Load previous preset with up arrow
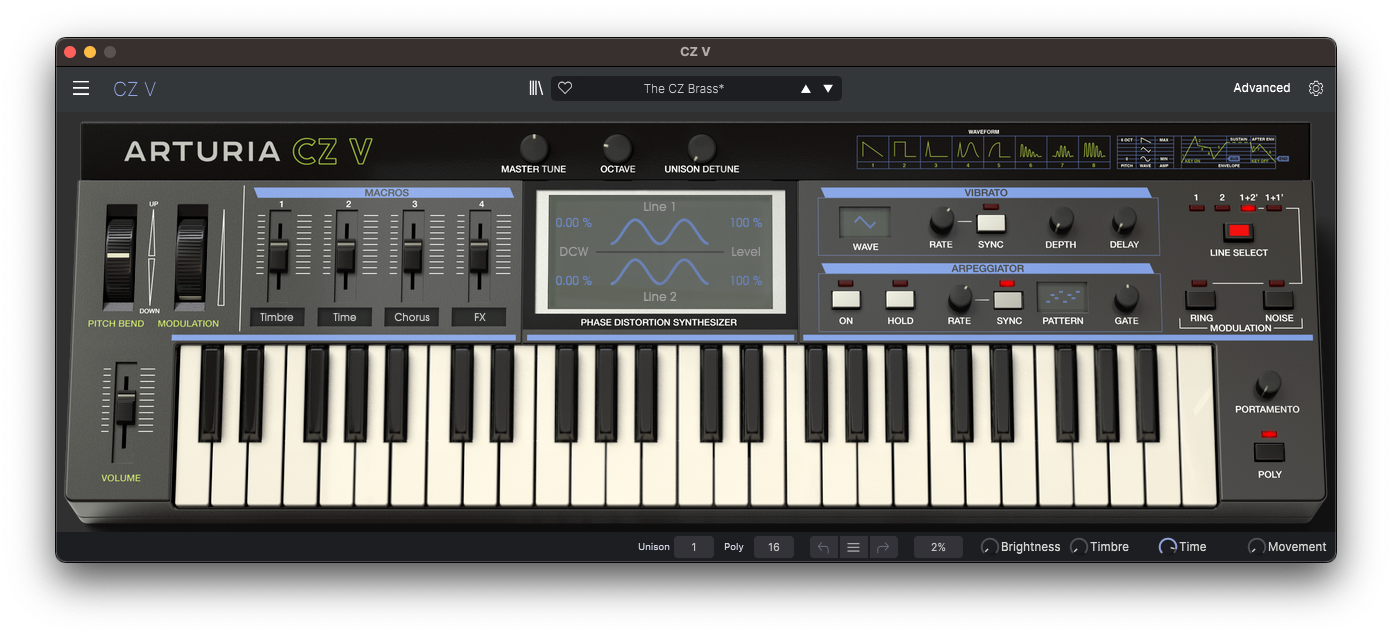The width and height of the screenshot is (1392, 636). tap(806, 88)
